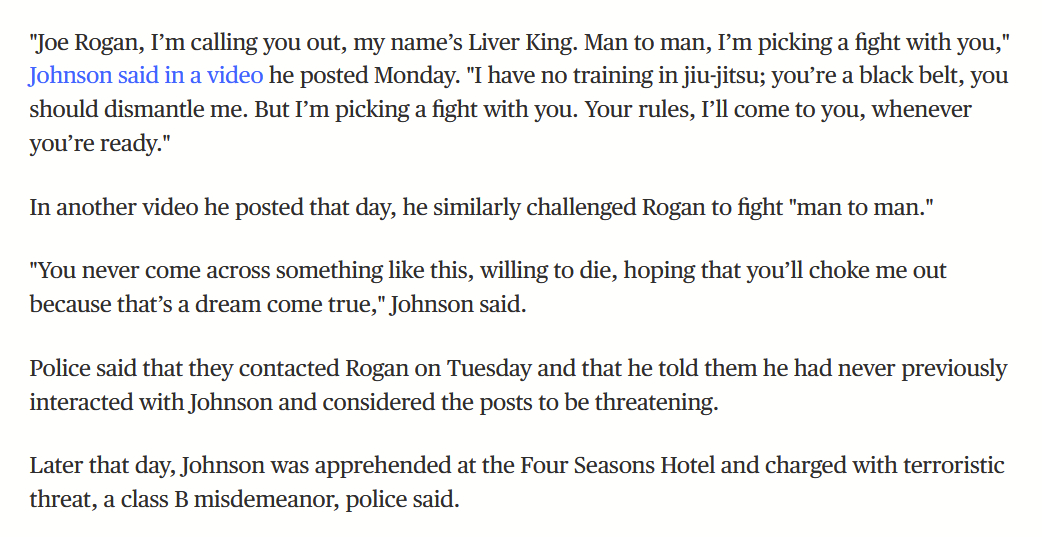Click the word "Tuesday"
The width and height of the screenshot is (1042, 537).
pos(489,368)
